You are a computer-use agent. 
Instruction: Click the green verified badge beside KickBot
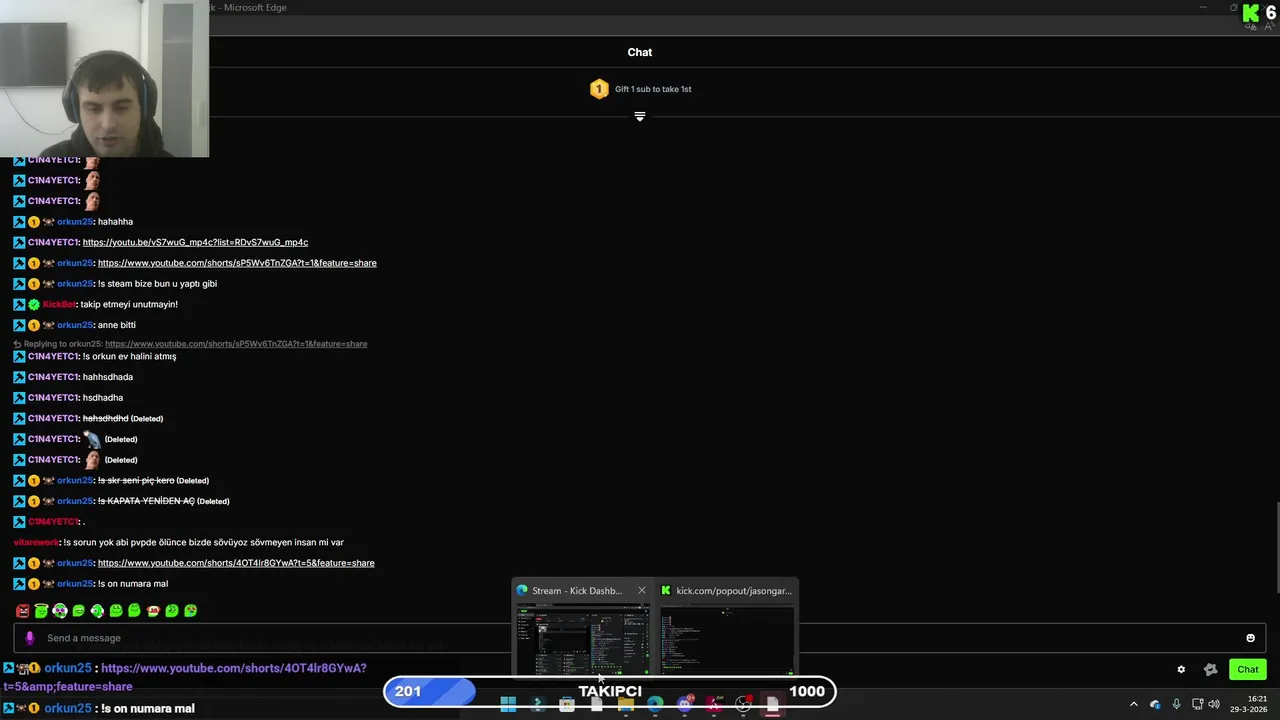click(x=34, y=304)
